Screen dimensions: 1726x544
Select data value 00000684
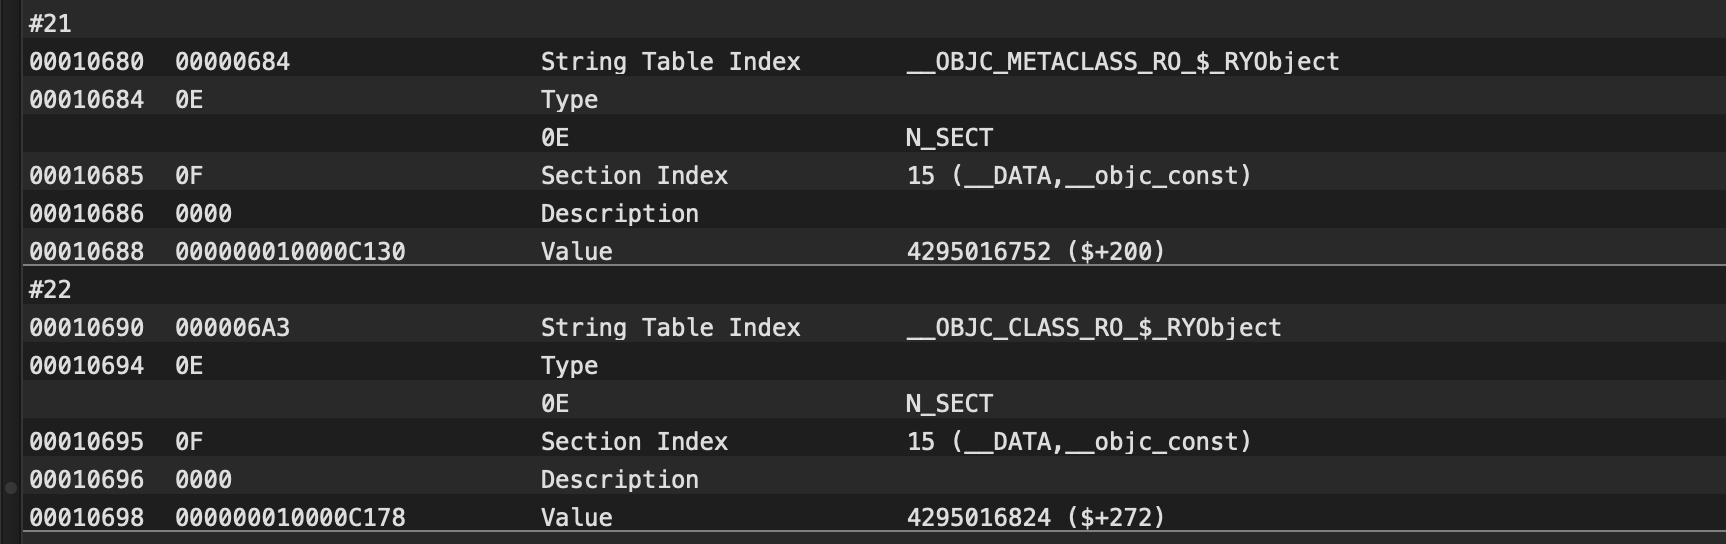(232, 62)
